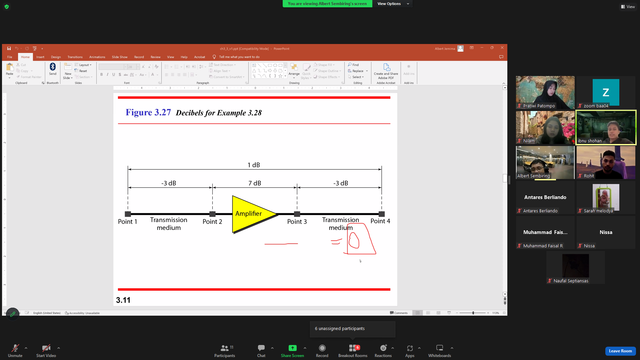Click the Albert account avatar icon
This screenshot has width=640, height=360.
pos(460,49)
